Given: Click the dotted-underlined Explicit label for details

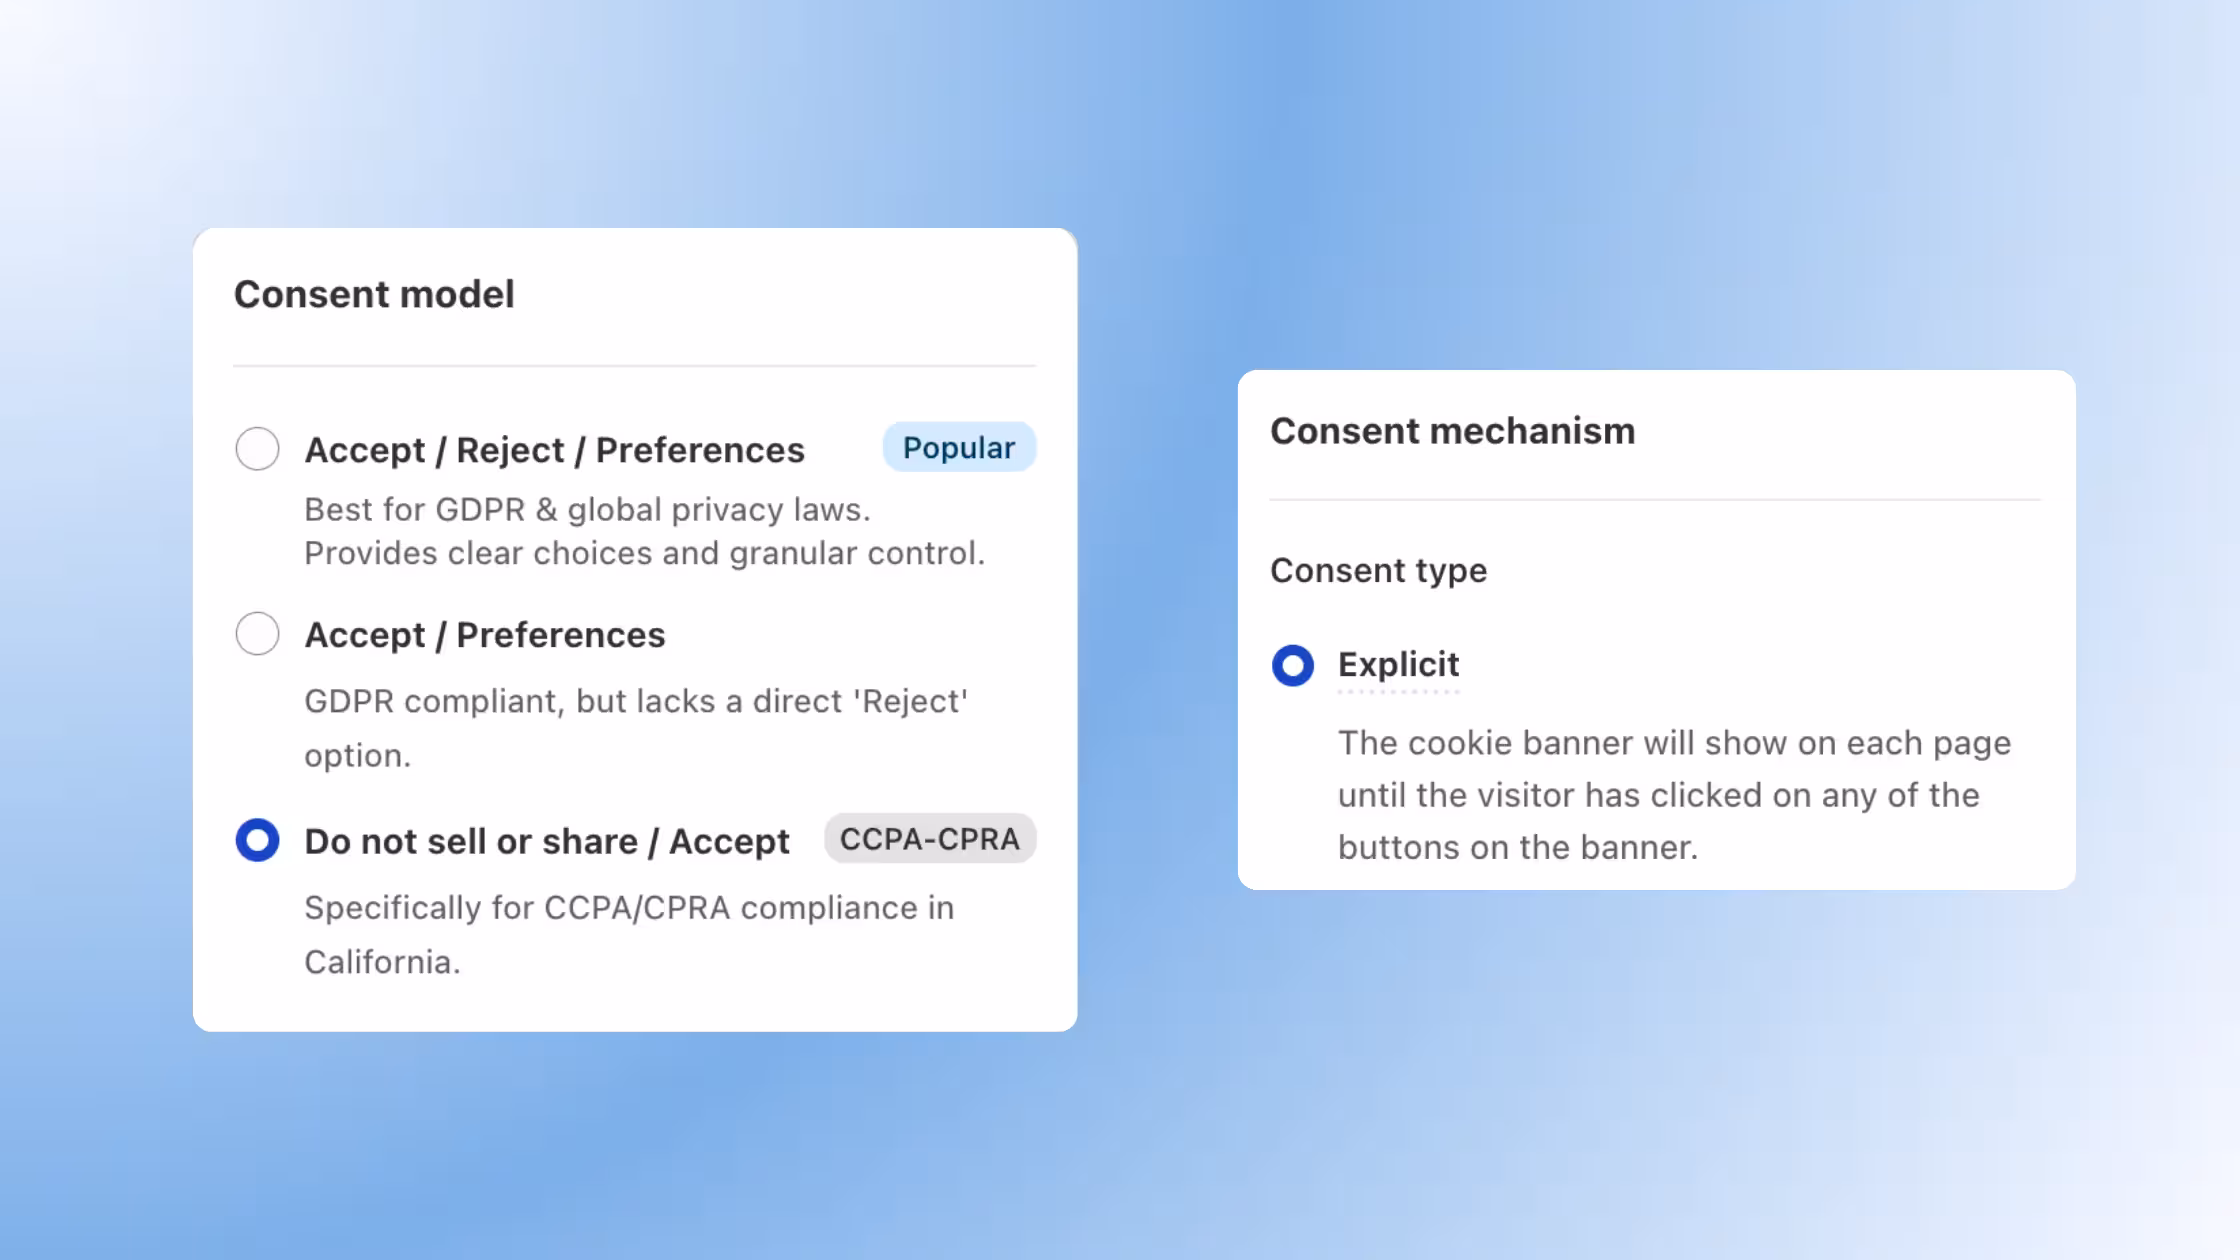Looking at the screenshot, I should [x=1398, y=664].
